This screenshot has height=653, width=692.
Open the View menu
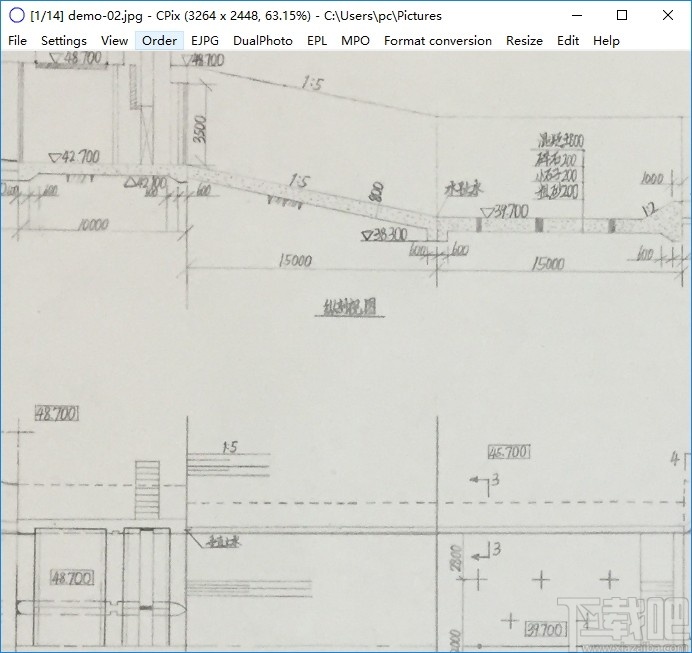coord(114,41)
